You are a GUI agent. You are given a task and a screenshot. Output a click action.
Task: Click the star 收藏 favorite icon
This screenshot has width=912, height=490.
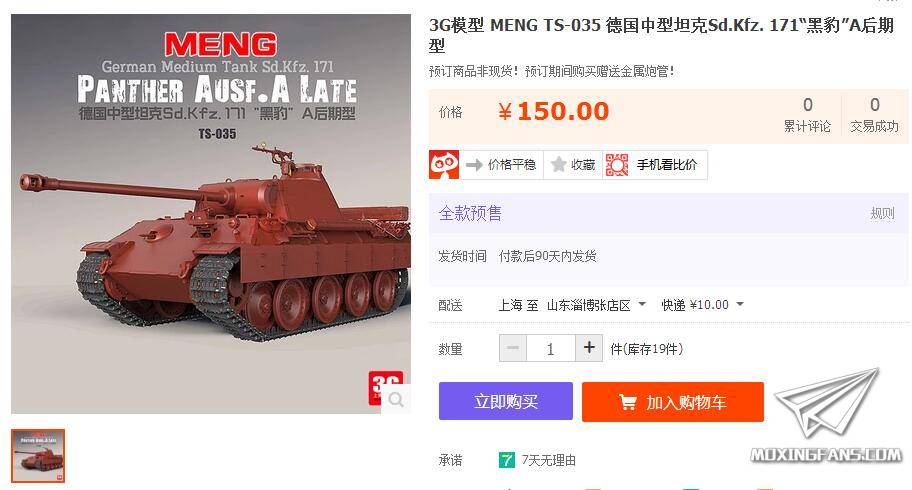click(x=558, y=165)
